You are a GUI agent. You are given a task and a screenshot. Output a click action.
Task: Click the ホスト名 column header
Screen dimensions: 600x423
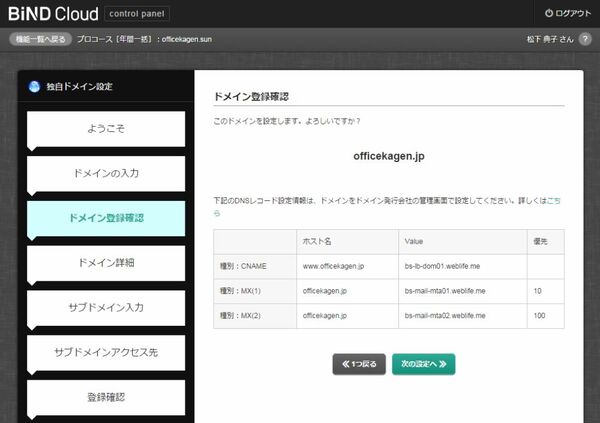(347, 242)
